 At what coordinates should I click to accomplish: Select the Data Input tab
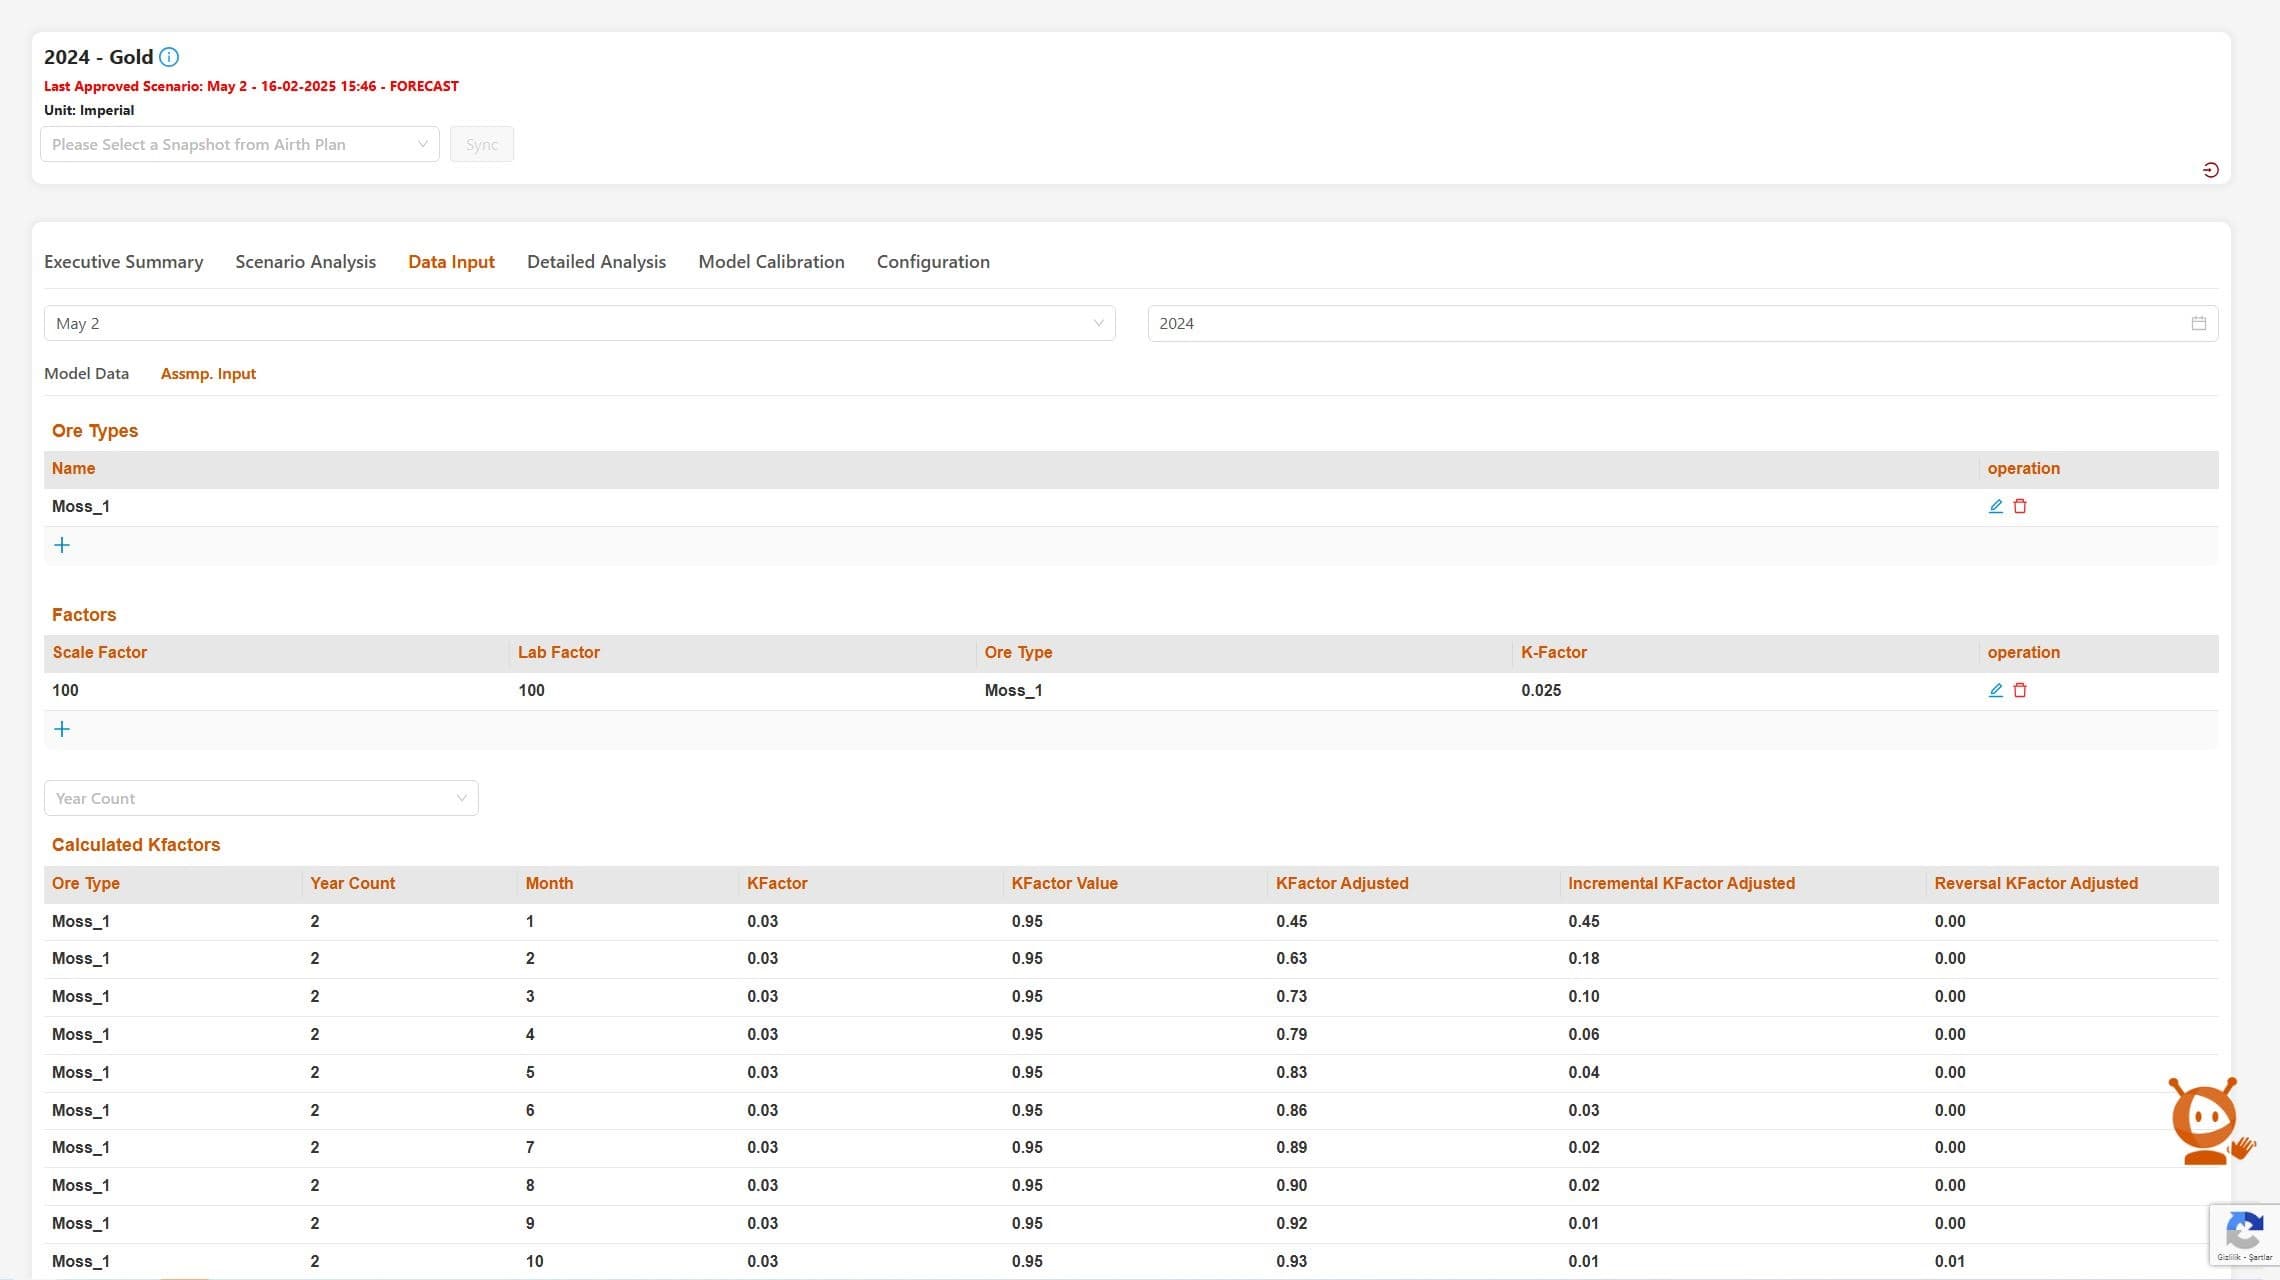coord(451,262)
